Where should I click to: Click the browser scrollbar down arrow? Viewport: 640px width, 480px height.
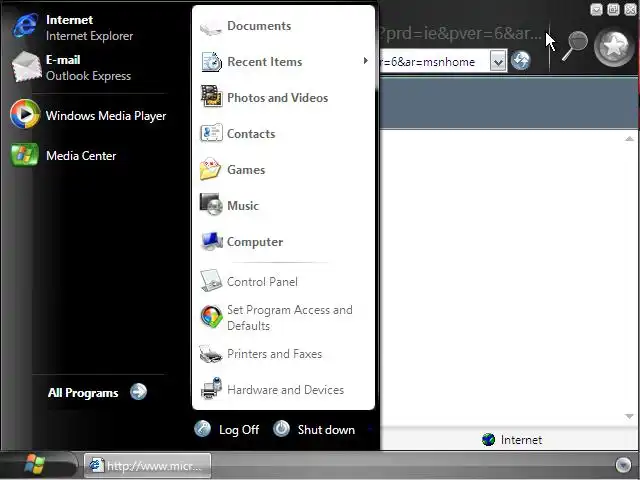pos(629,416)
